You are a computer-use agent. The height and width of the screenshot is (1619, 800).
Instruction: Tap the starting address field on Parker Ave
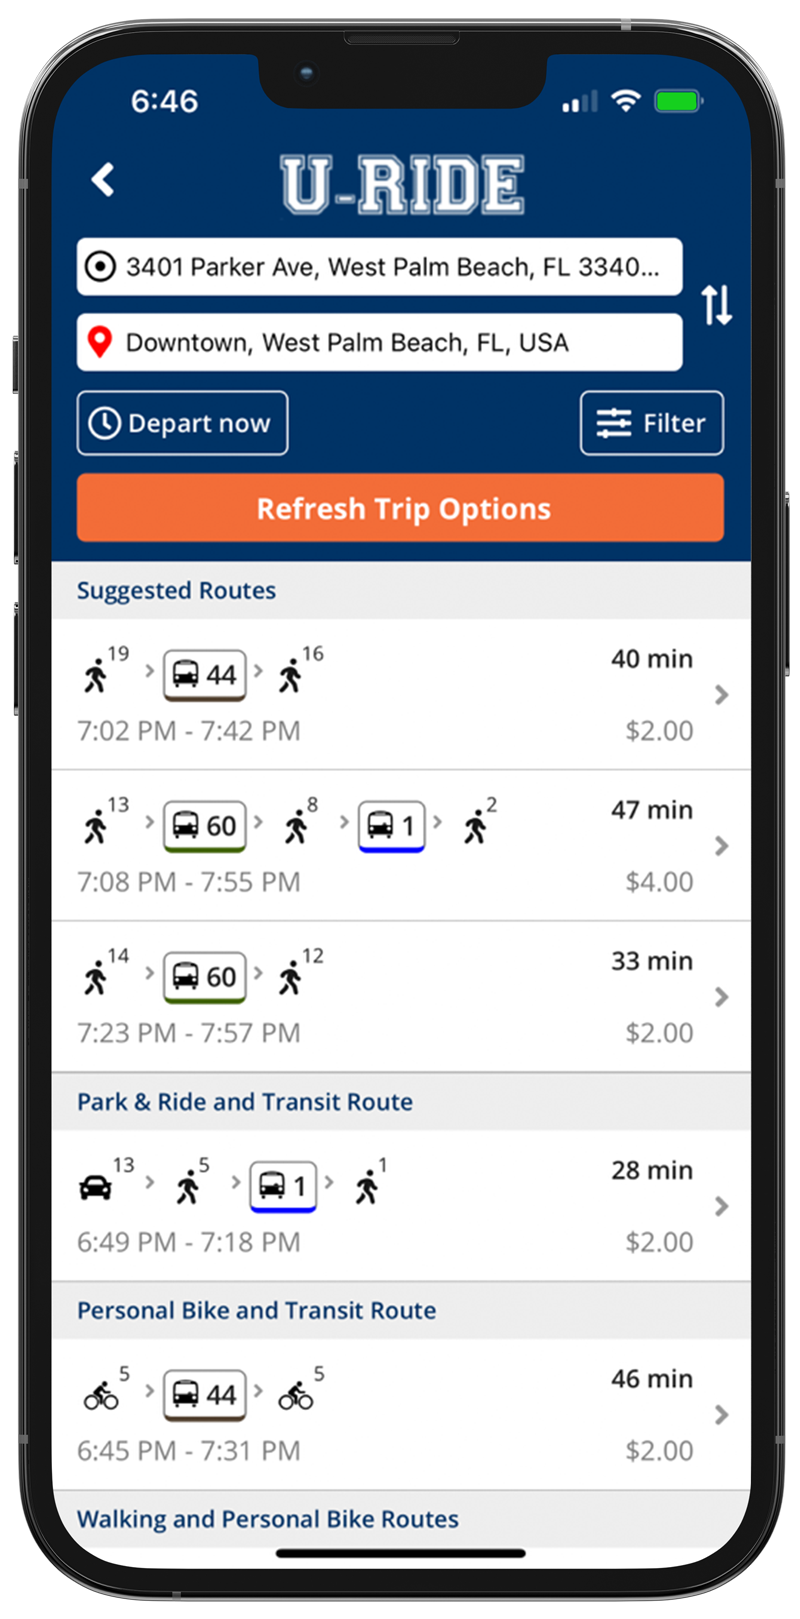[x=380, y=266]
